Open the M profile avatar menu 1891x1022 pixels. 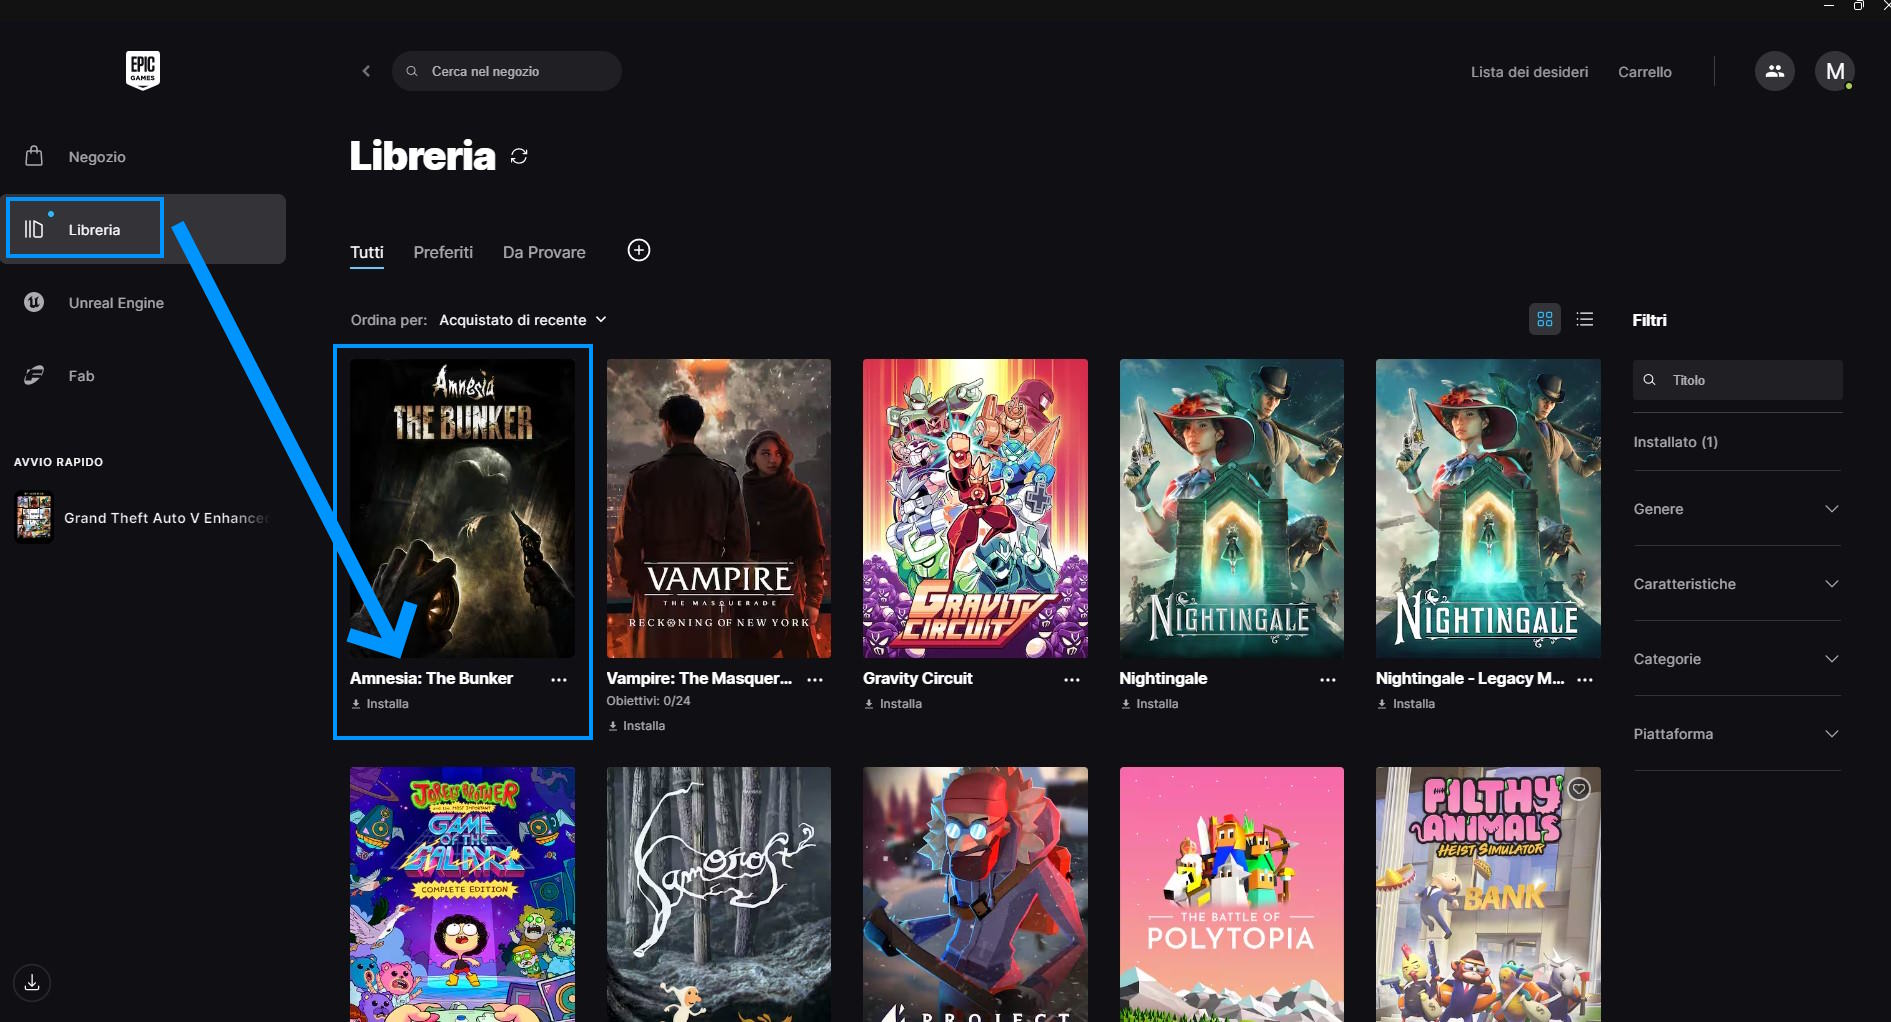point(1834,71)
